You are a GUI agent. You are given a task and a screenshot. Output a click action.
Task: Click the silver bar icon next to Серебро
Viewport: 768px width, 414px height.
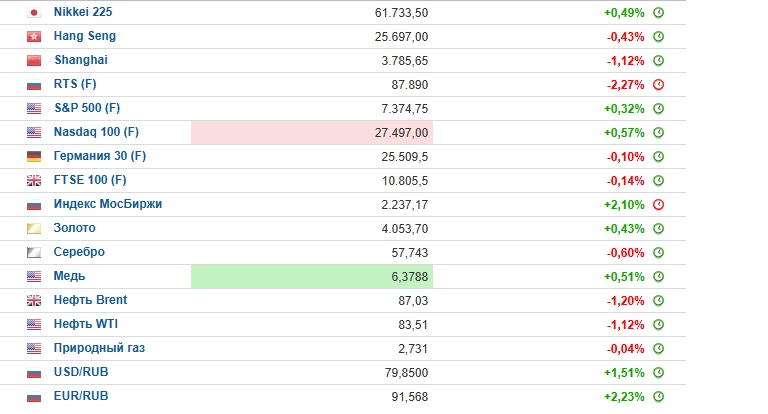click(x=34, y=253)
